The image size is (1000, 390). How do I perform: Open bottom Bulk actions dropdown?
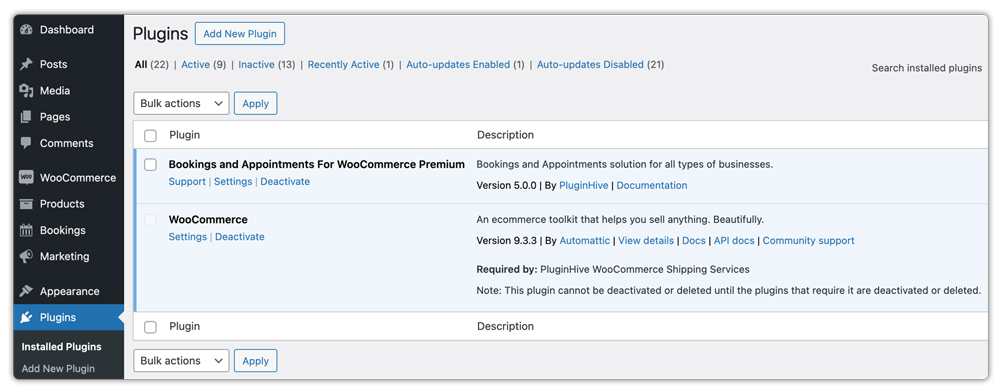[181, 361]
